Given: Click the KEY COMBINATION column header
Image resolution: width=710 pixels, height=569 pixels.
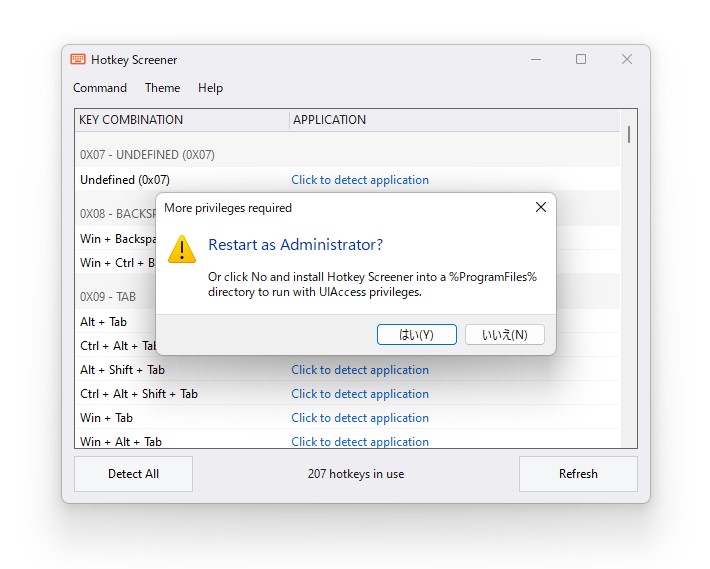Looking at the screenshot, I should pyautogui.click(x=131, y=120).
